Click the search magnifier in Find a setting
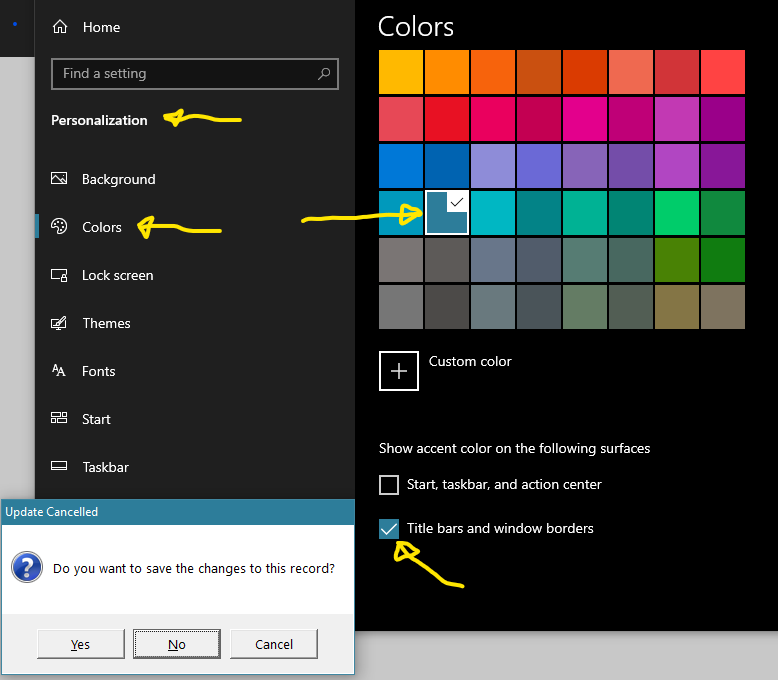 [323, 73]
